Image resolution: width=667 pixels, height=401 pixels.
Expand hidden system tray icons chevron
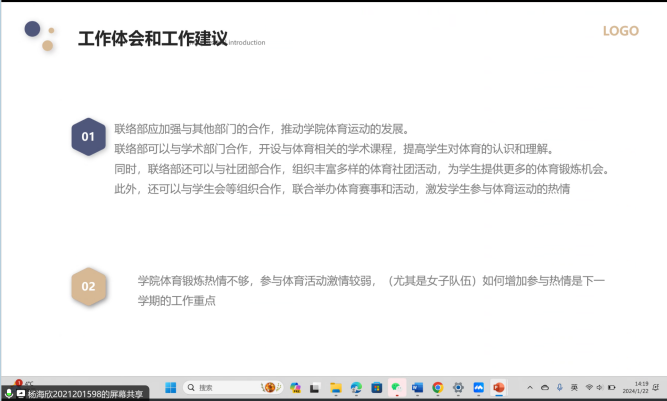point(530,387)
